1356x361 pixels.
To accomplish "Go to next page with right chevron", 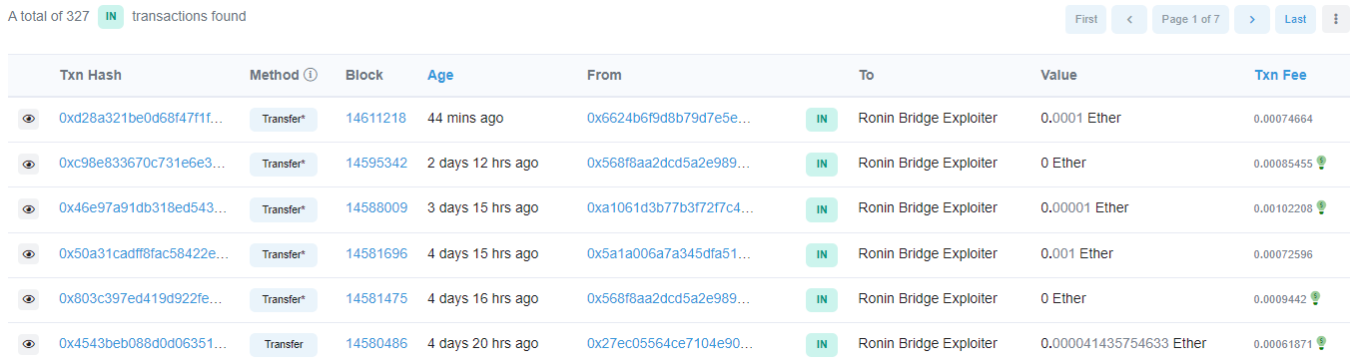I will (1251, 19).
